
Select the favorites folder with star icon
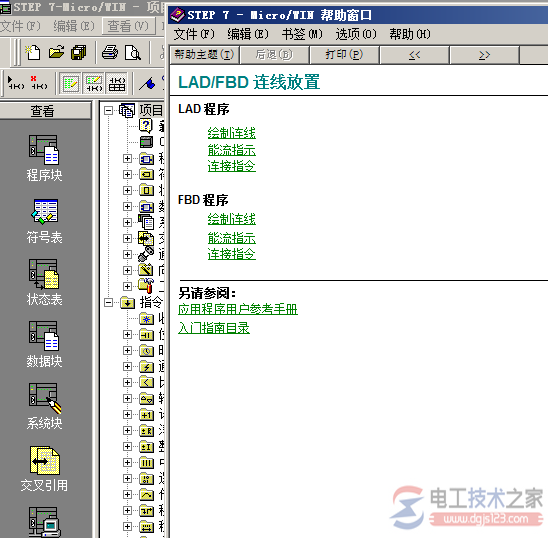tap(146, 318)
